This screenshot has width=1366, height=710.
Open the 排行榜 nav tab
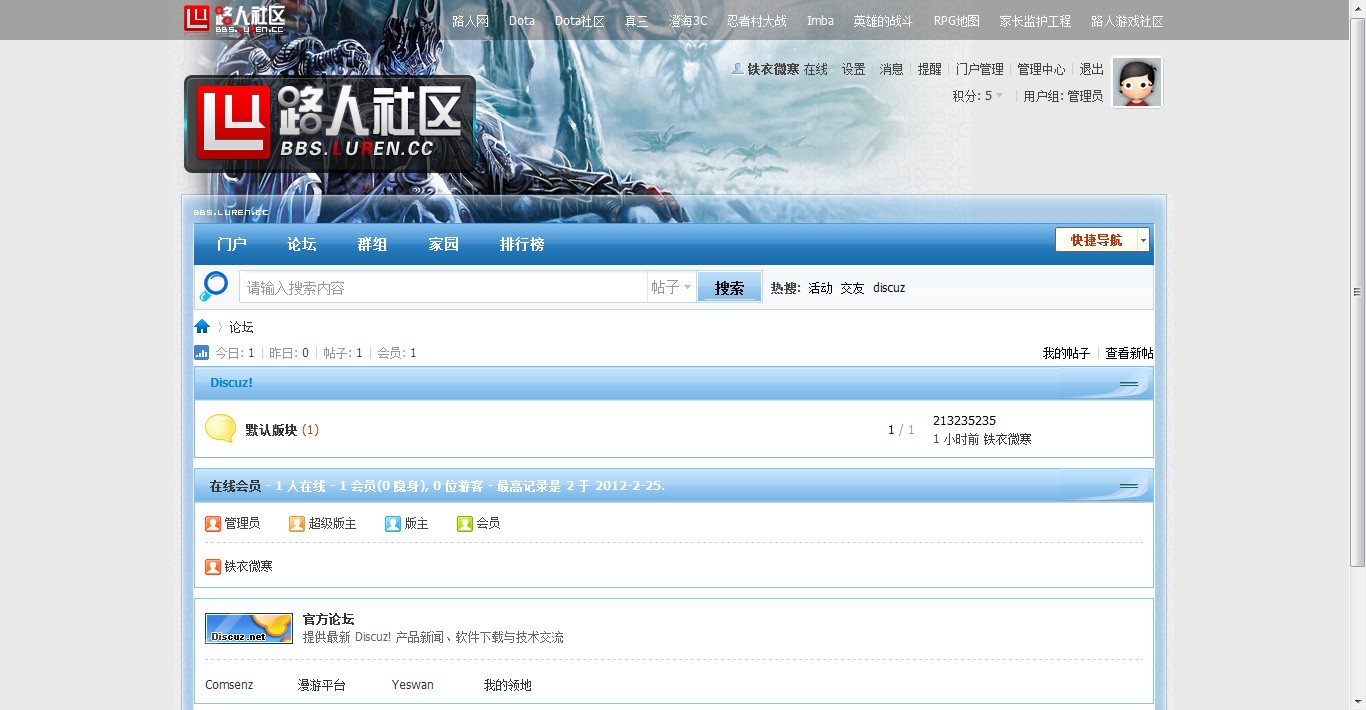[x=522, y=244]
